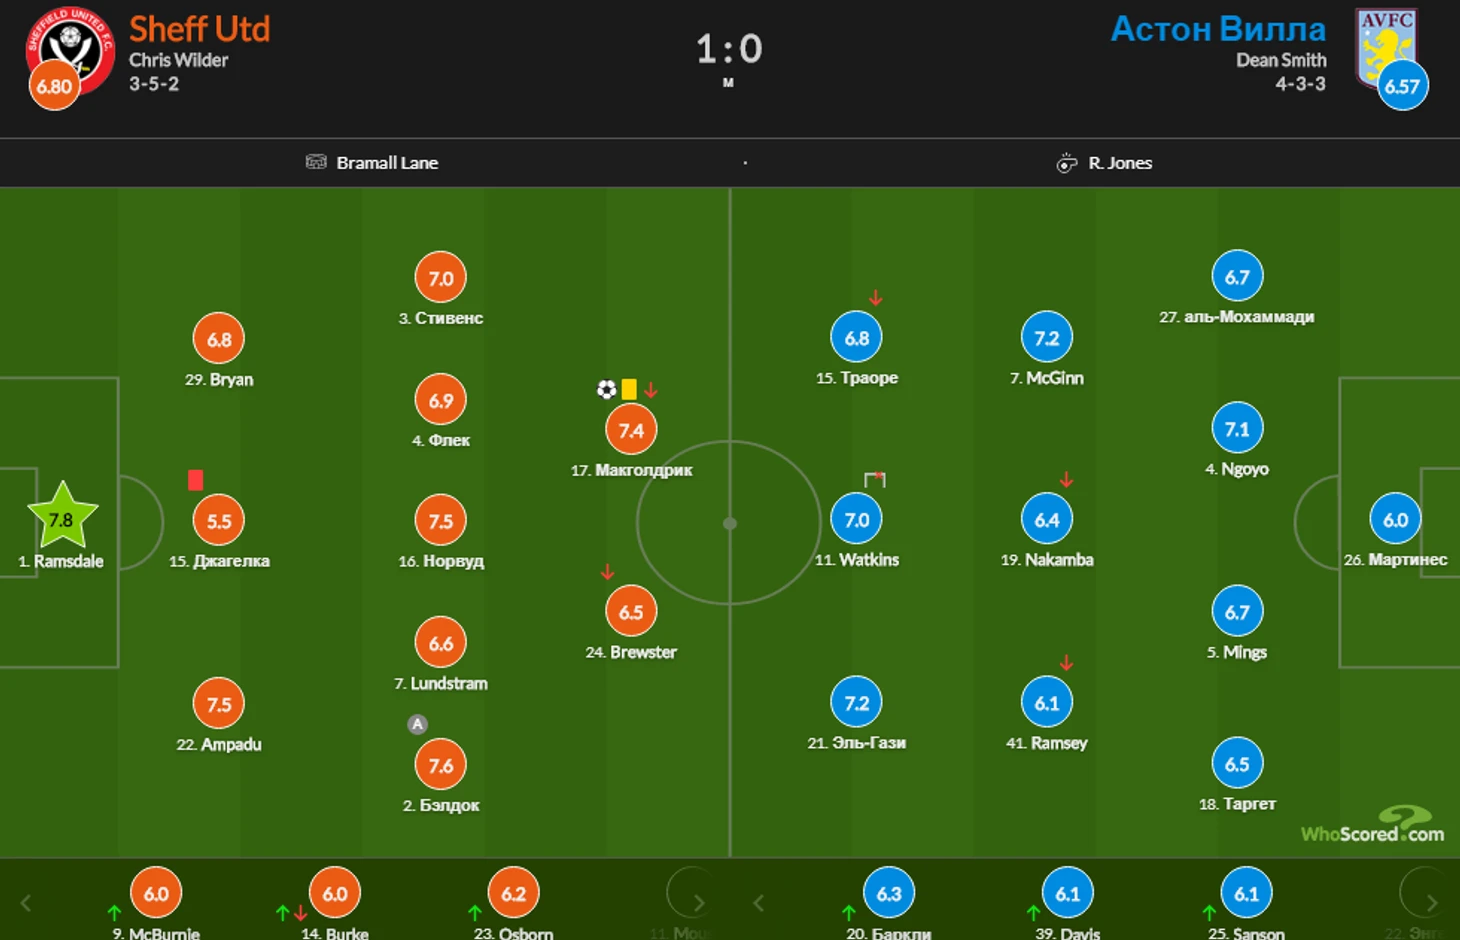Image resolution: width=1460 pixels, height=940 pixels.
Task: Click the missed-goal icon above Watkins
Action: pos(875,479)
